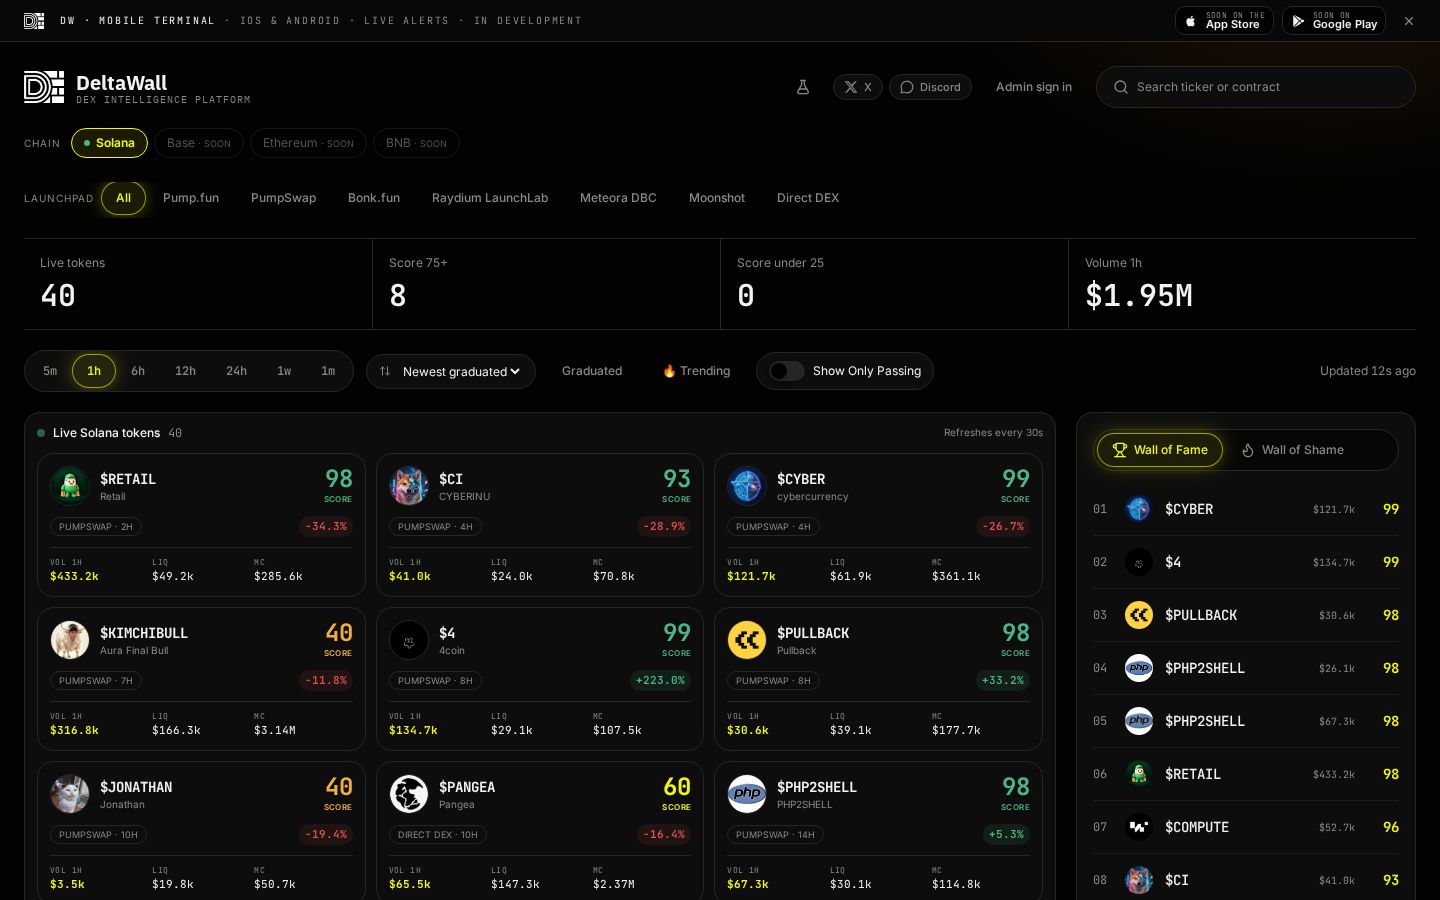Screen dimensions: 1440x900
Task: Click the flask lab icon in header
Action: tap(802, 87)
